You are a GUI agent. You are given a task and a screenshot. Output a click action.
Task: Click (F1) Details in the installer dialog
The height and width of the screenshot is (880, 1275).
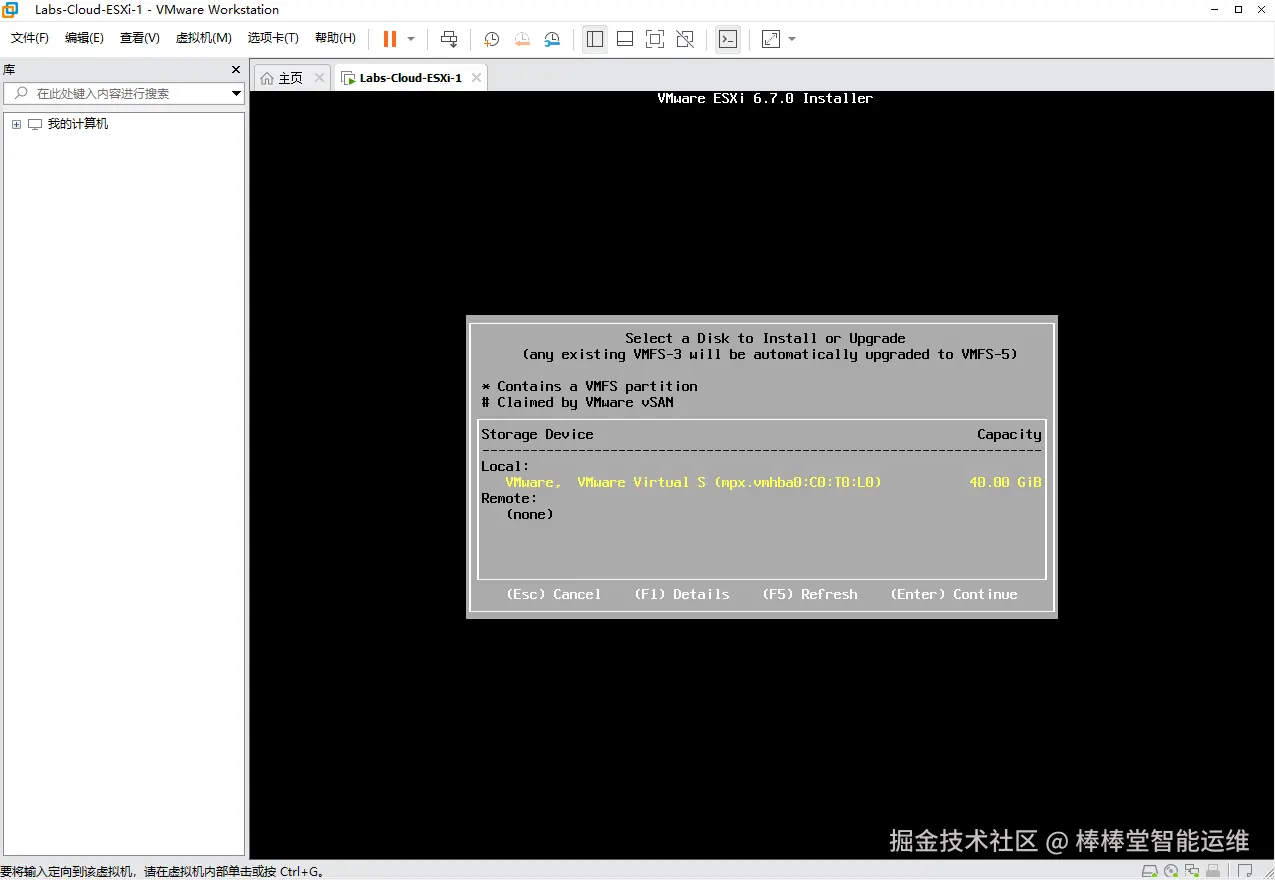pos(682,594)
